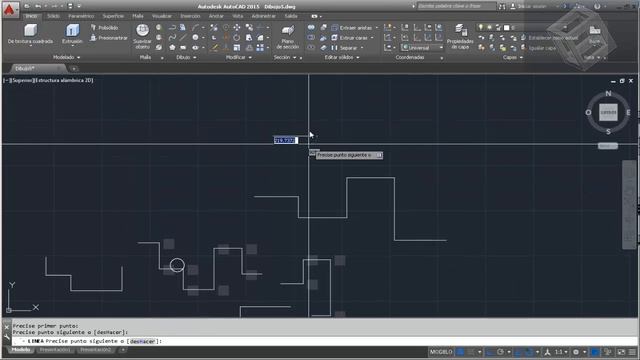The image size is (640, 360).
Task: Click the viewport controls label Superior
Action: [22, 80]
